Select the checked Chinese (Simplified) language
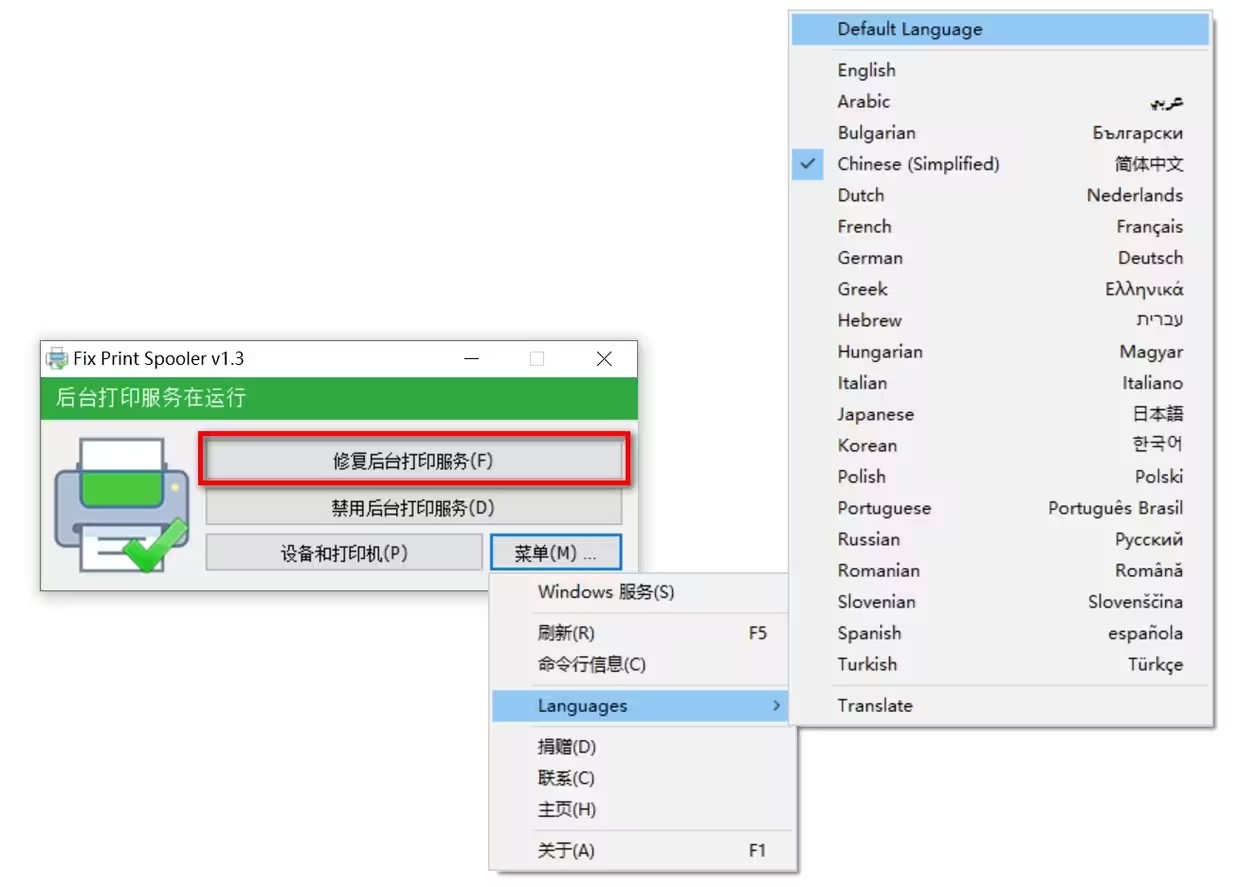This screenshot has height=887, width=1256. (x=918, y=164)
